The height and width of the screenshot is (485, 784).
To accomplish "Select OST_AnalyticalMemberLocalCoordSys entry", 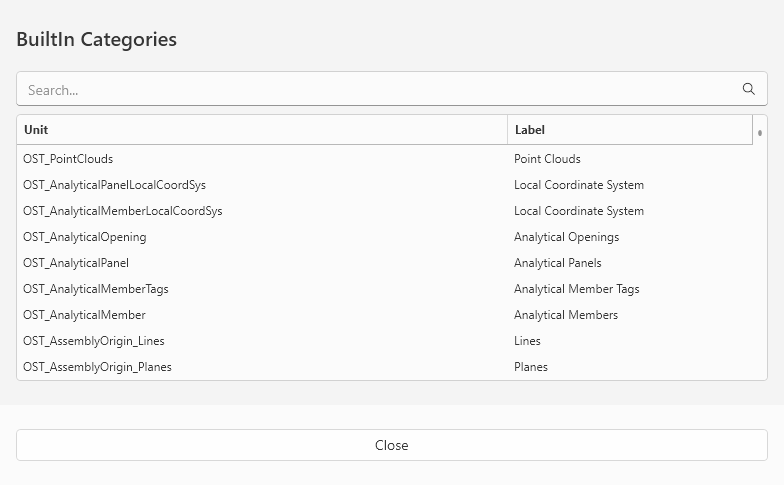I will click(x=122, y=211).
